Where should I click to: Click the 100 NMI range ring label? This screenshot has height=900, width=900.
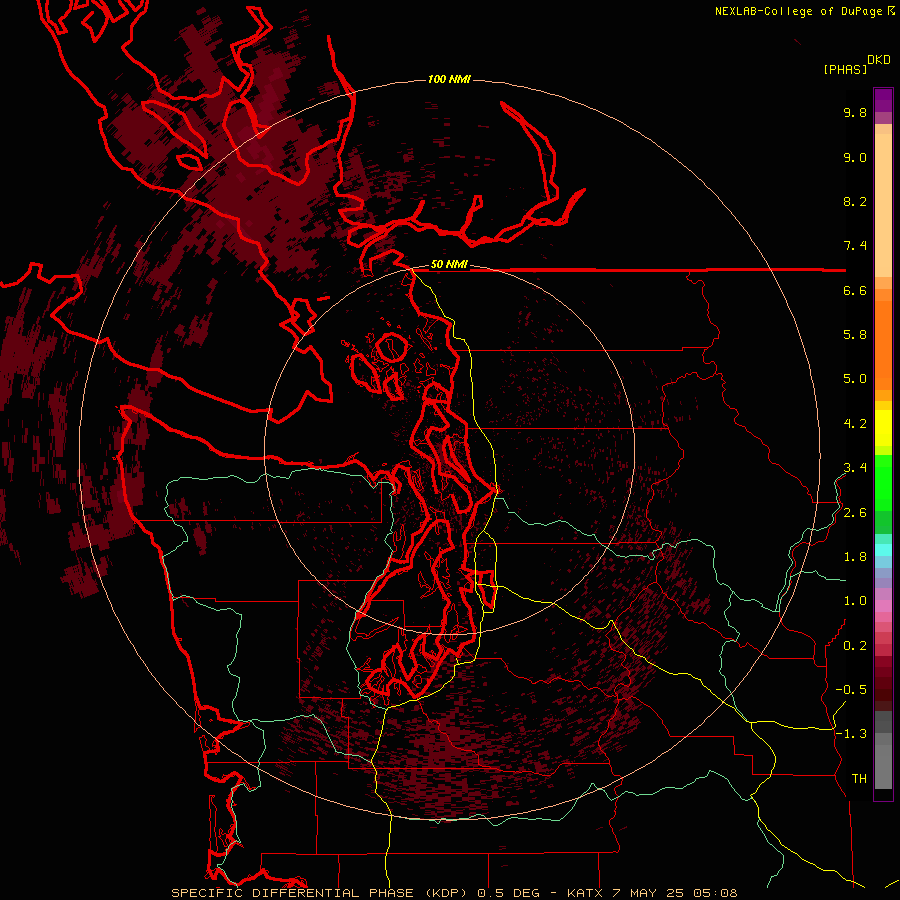[449, 79]
